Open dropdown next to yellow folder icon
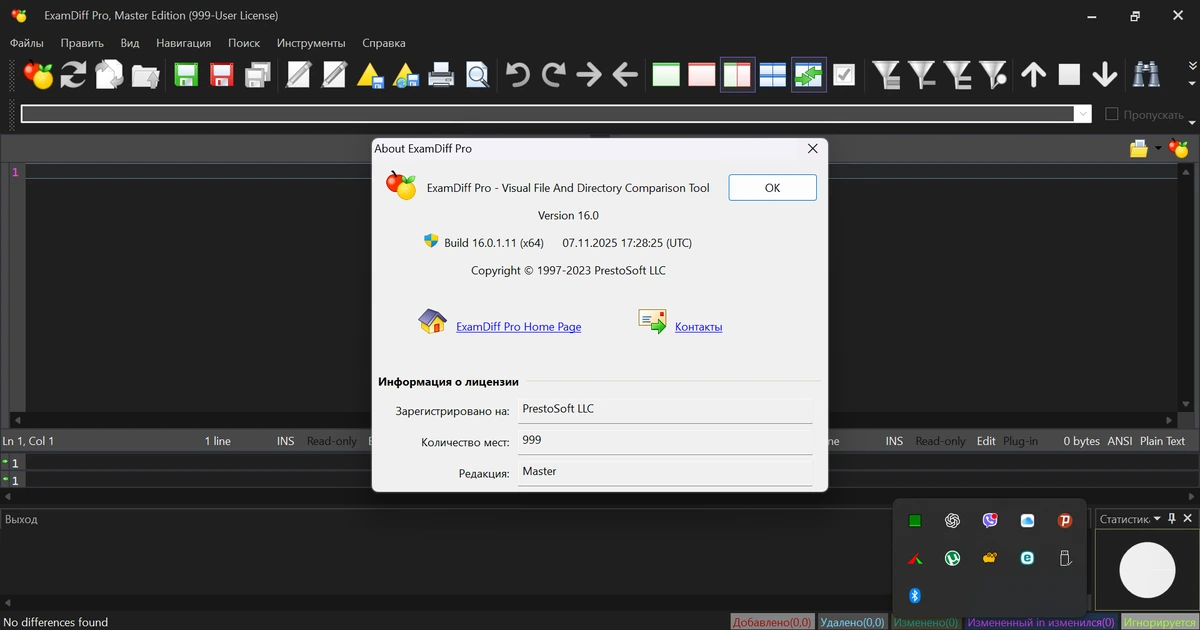1200x630 pixels. click(1158, 149)
